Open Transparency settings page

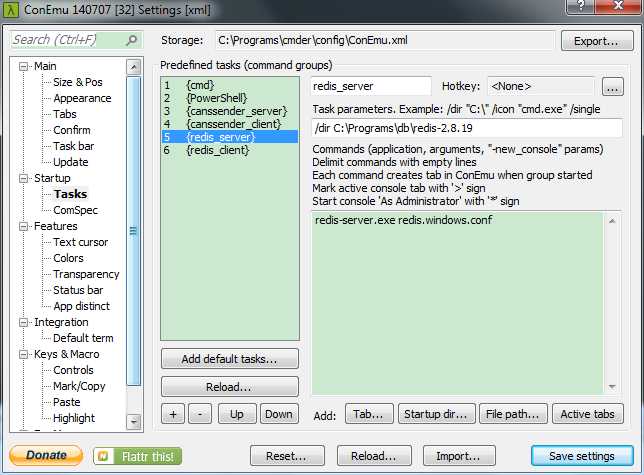(x=86, y=274)
